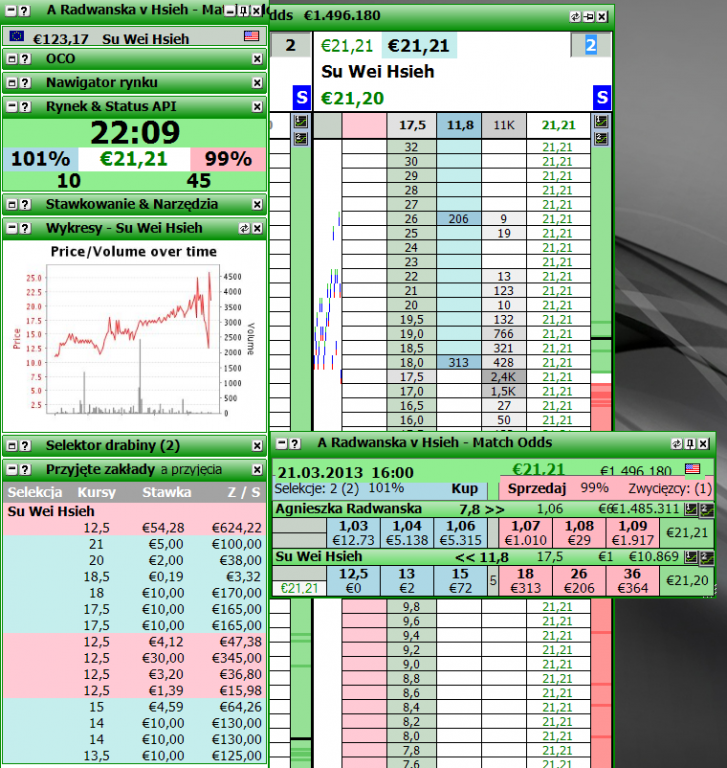Click the Stawka column header in bets list
The image size is (727, 768).
tap(167, 492)
